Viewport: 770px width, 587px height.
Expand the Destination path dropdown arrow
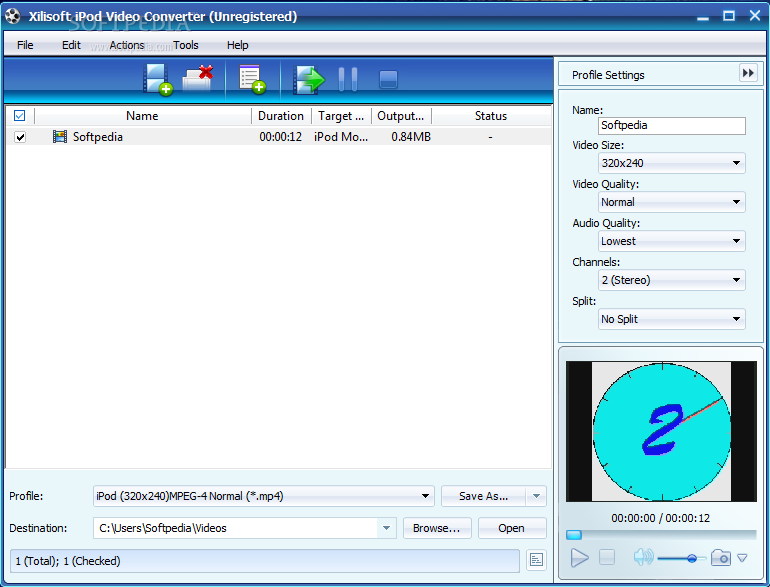coord(386,528)
